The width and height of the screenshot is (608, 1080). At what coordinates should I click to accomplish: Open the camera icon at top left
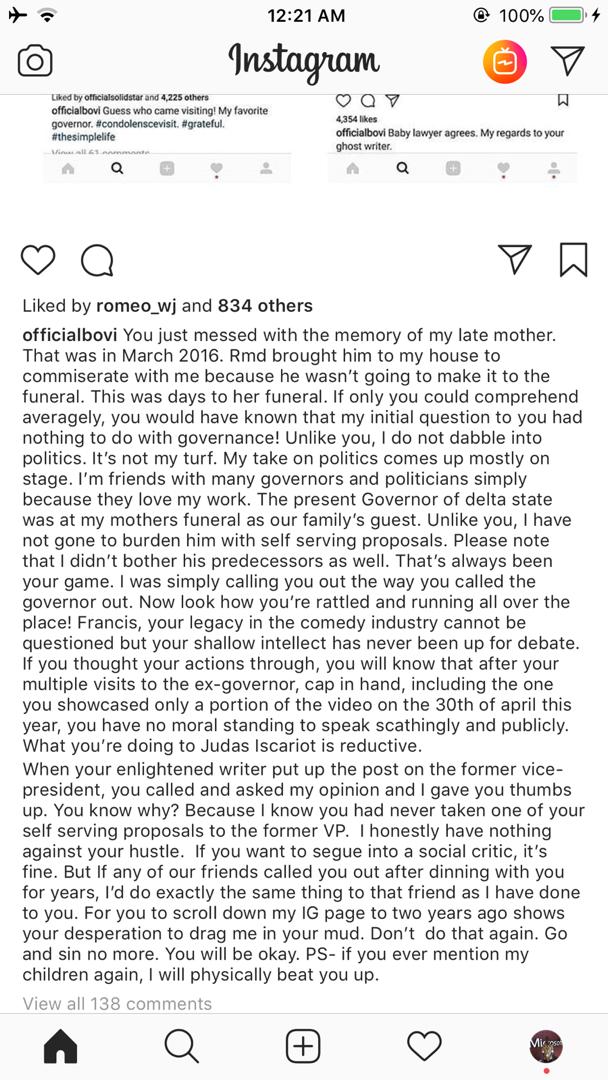tap(35, 62)
